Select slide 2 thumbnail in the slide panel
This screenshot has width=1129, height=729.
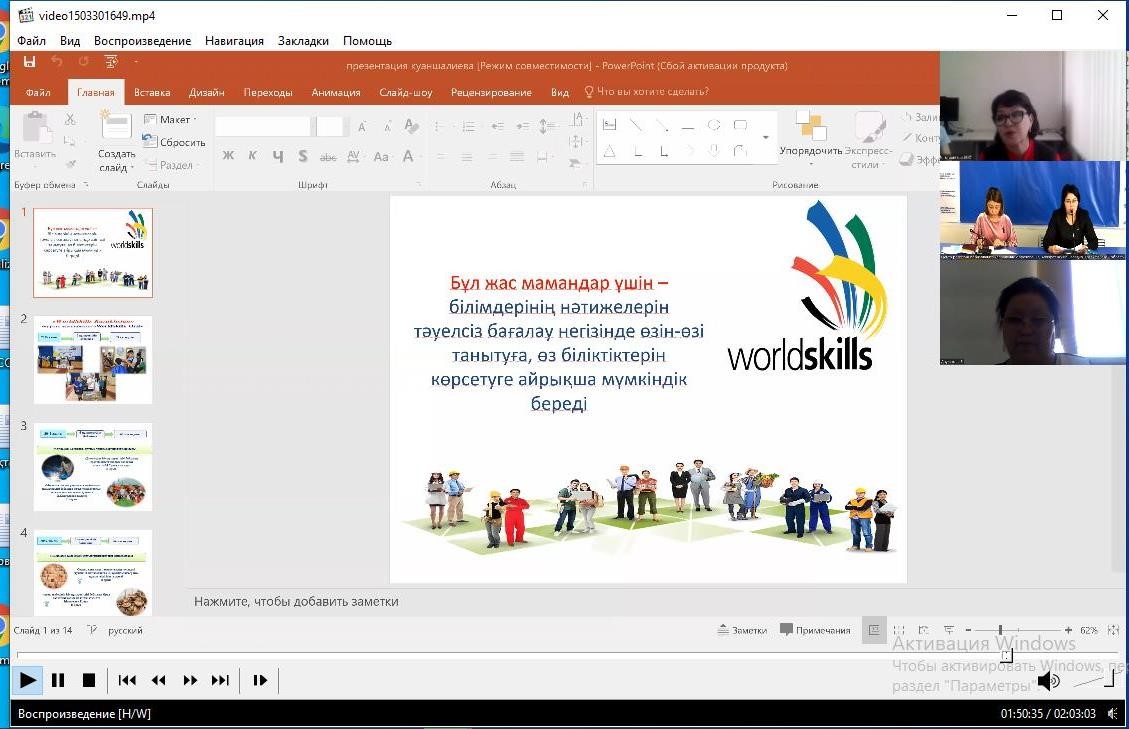coord(93,359)
